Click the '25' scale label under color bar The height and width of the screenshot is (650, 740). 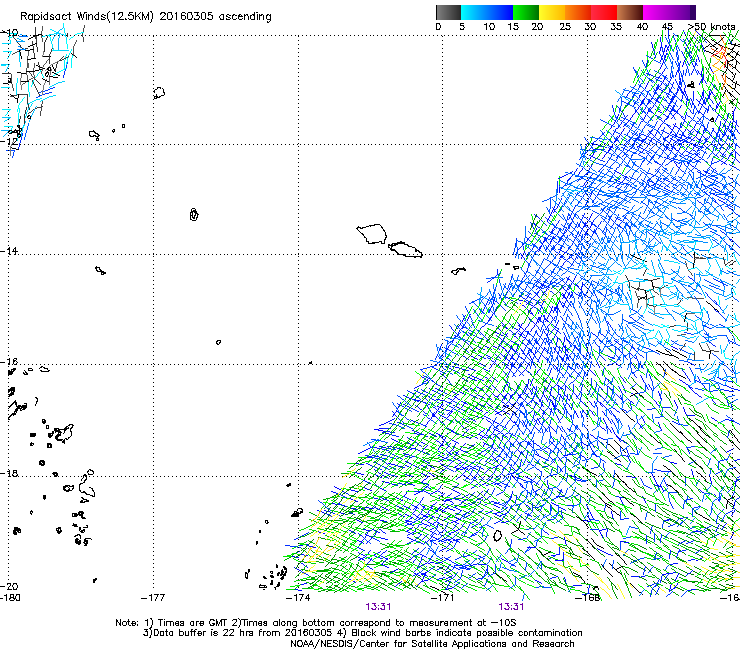(x=564, y=27)
